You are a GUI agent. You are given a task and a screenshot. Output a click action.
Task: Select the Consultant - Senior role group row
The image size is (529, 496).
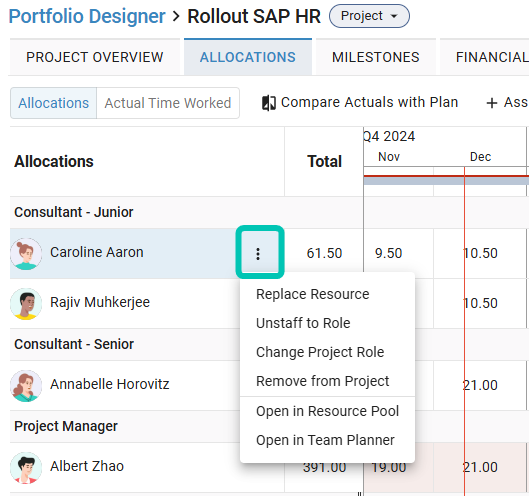(125, 344)
